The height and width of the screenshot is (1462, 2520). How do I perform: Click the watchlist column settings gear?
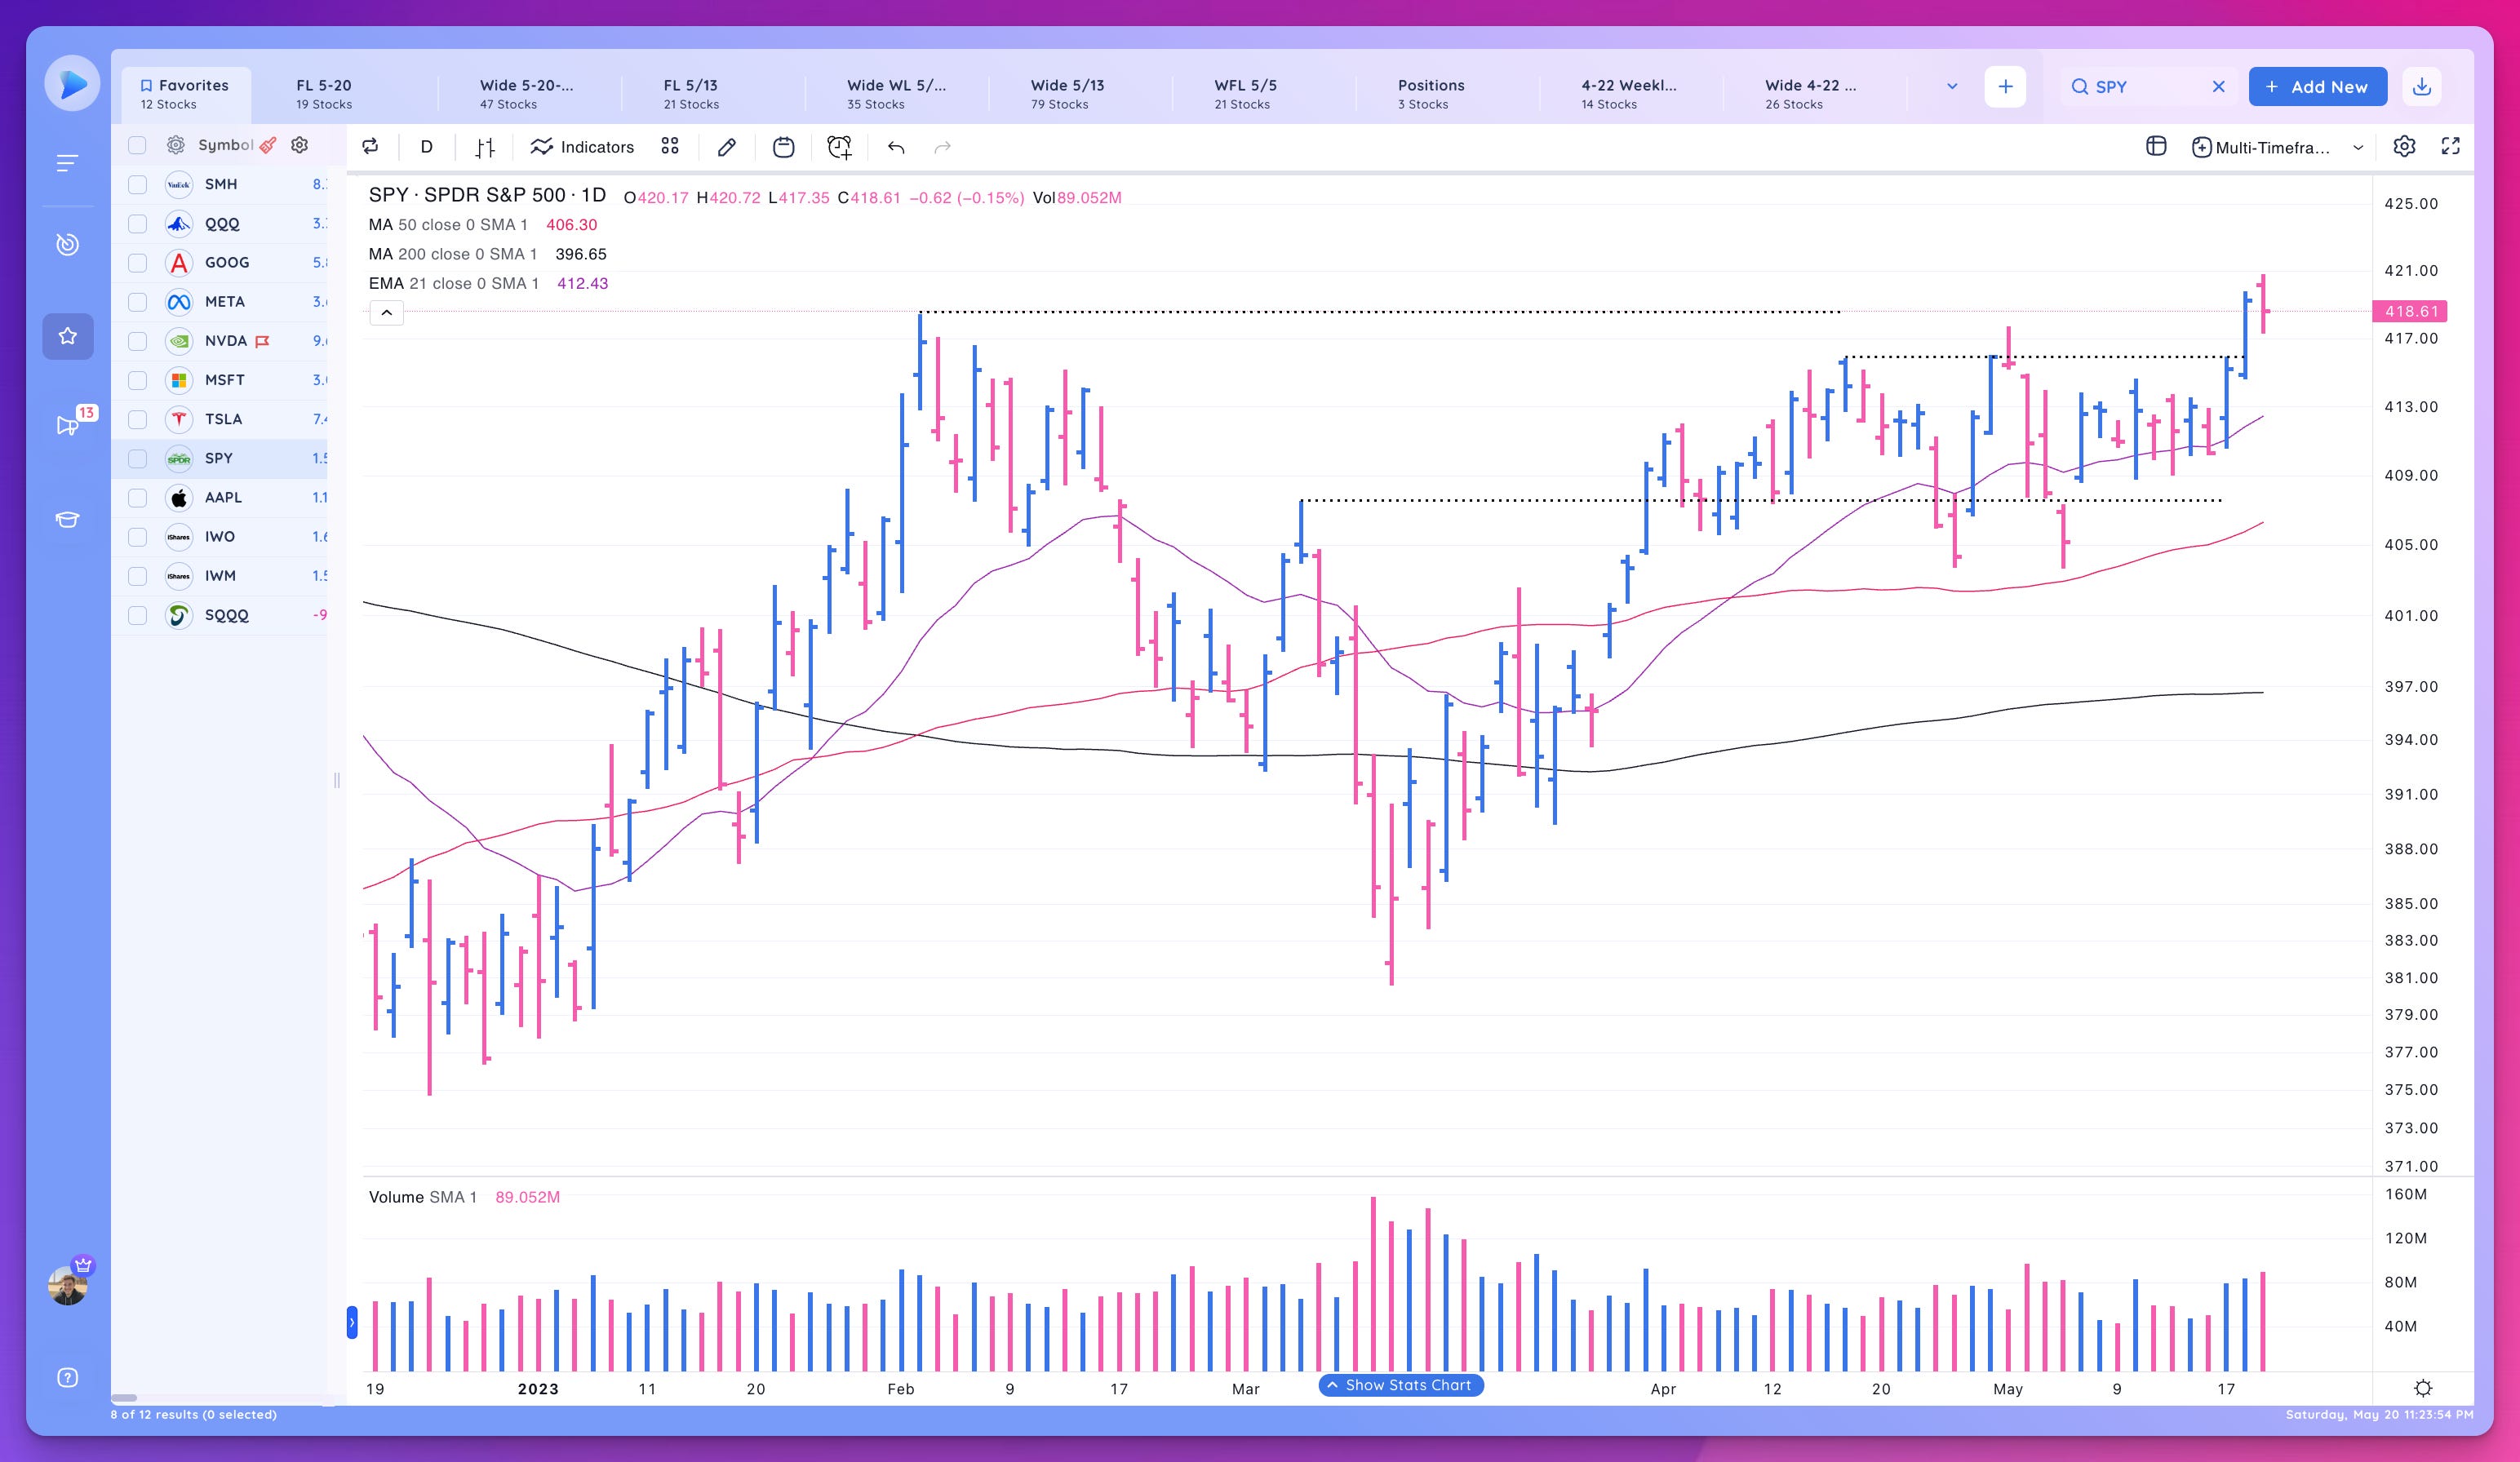[x=299, y=145]
